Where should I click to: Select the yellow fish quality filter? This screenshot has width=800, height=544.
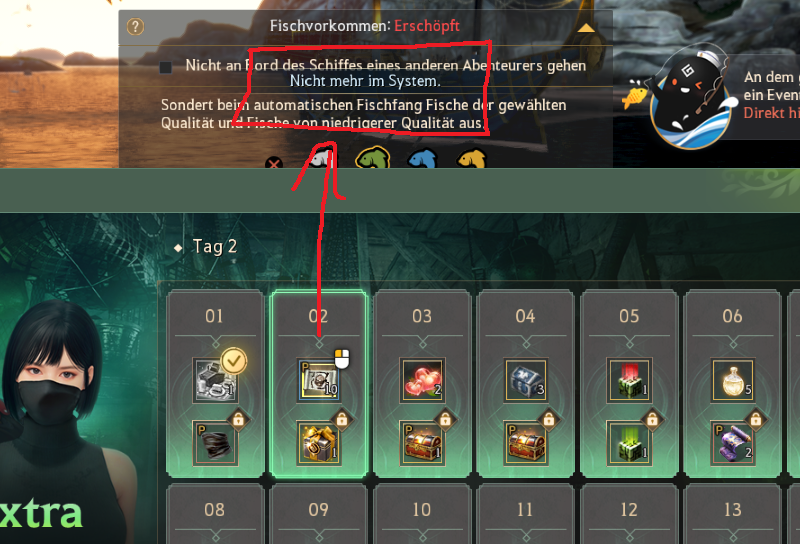[472, 158]
